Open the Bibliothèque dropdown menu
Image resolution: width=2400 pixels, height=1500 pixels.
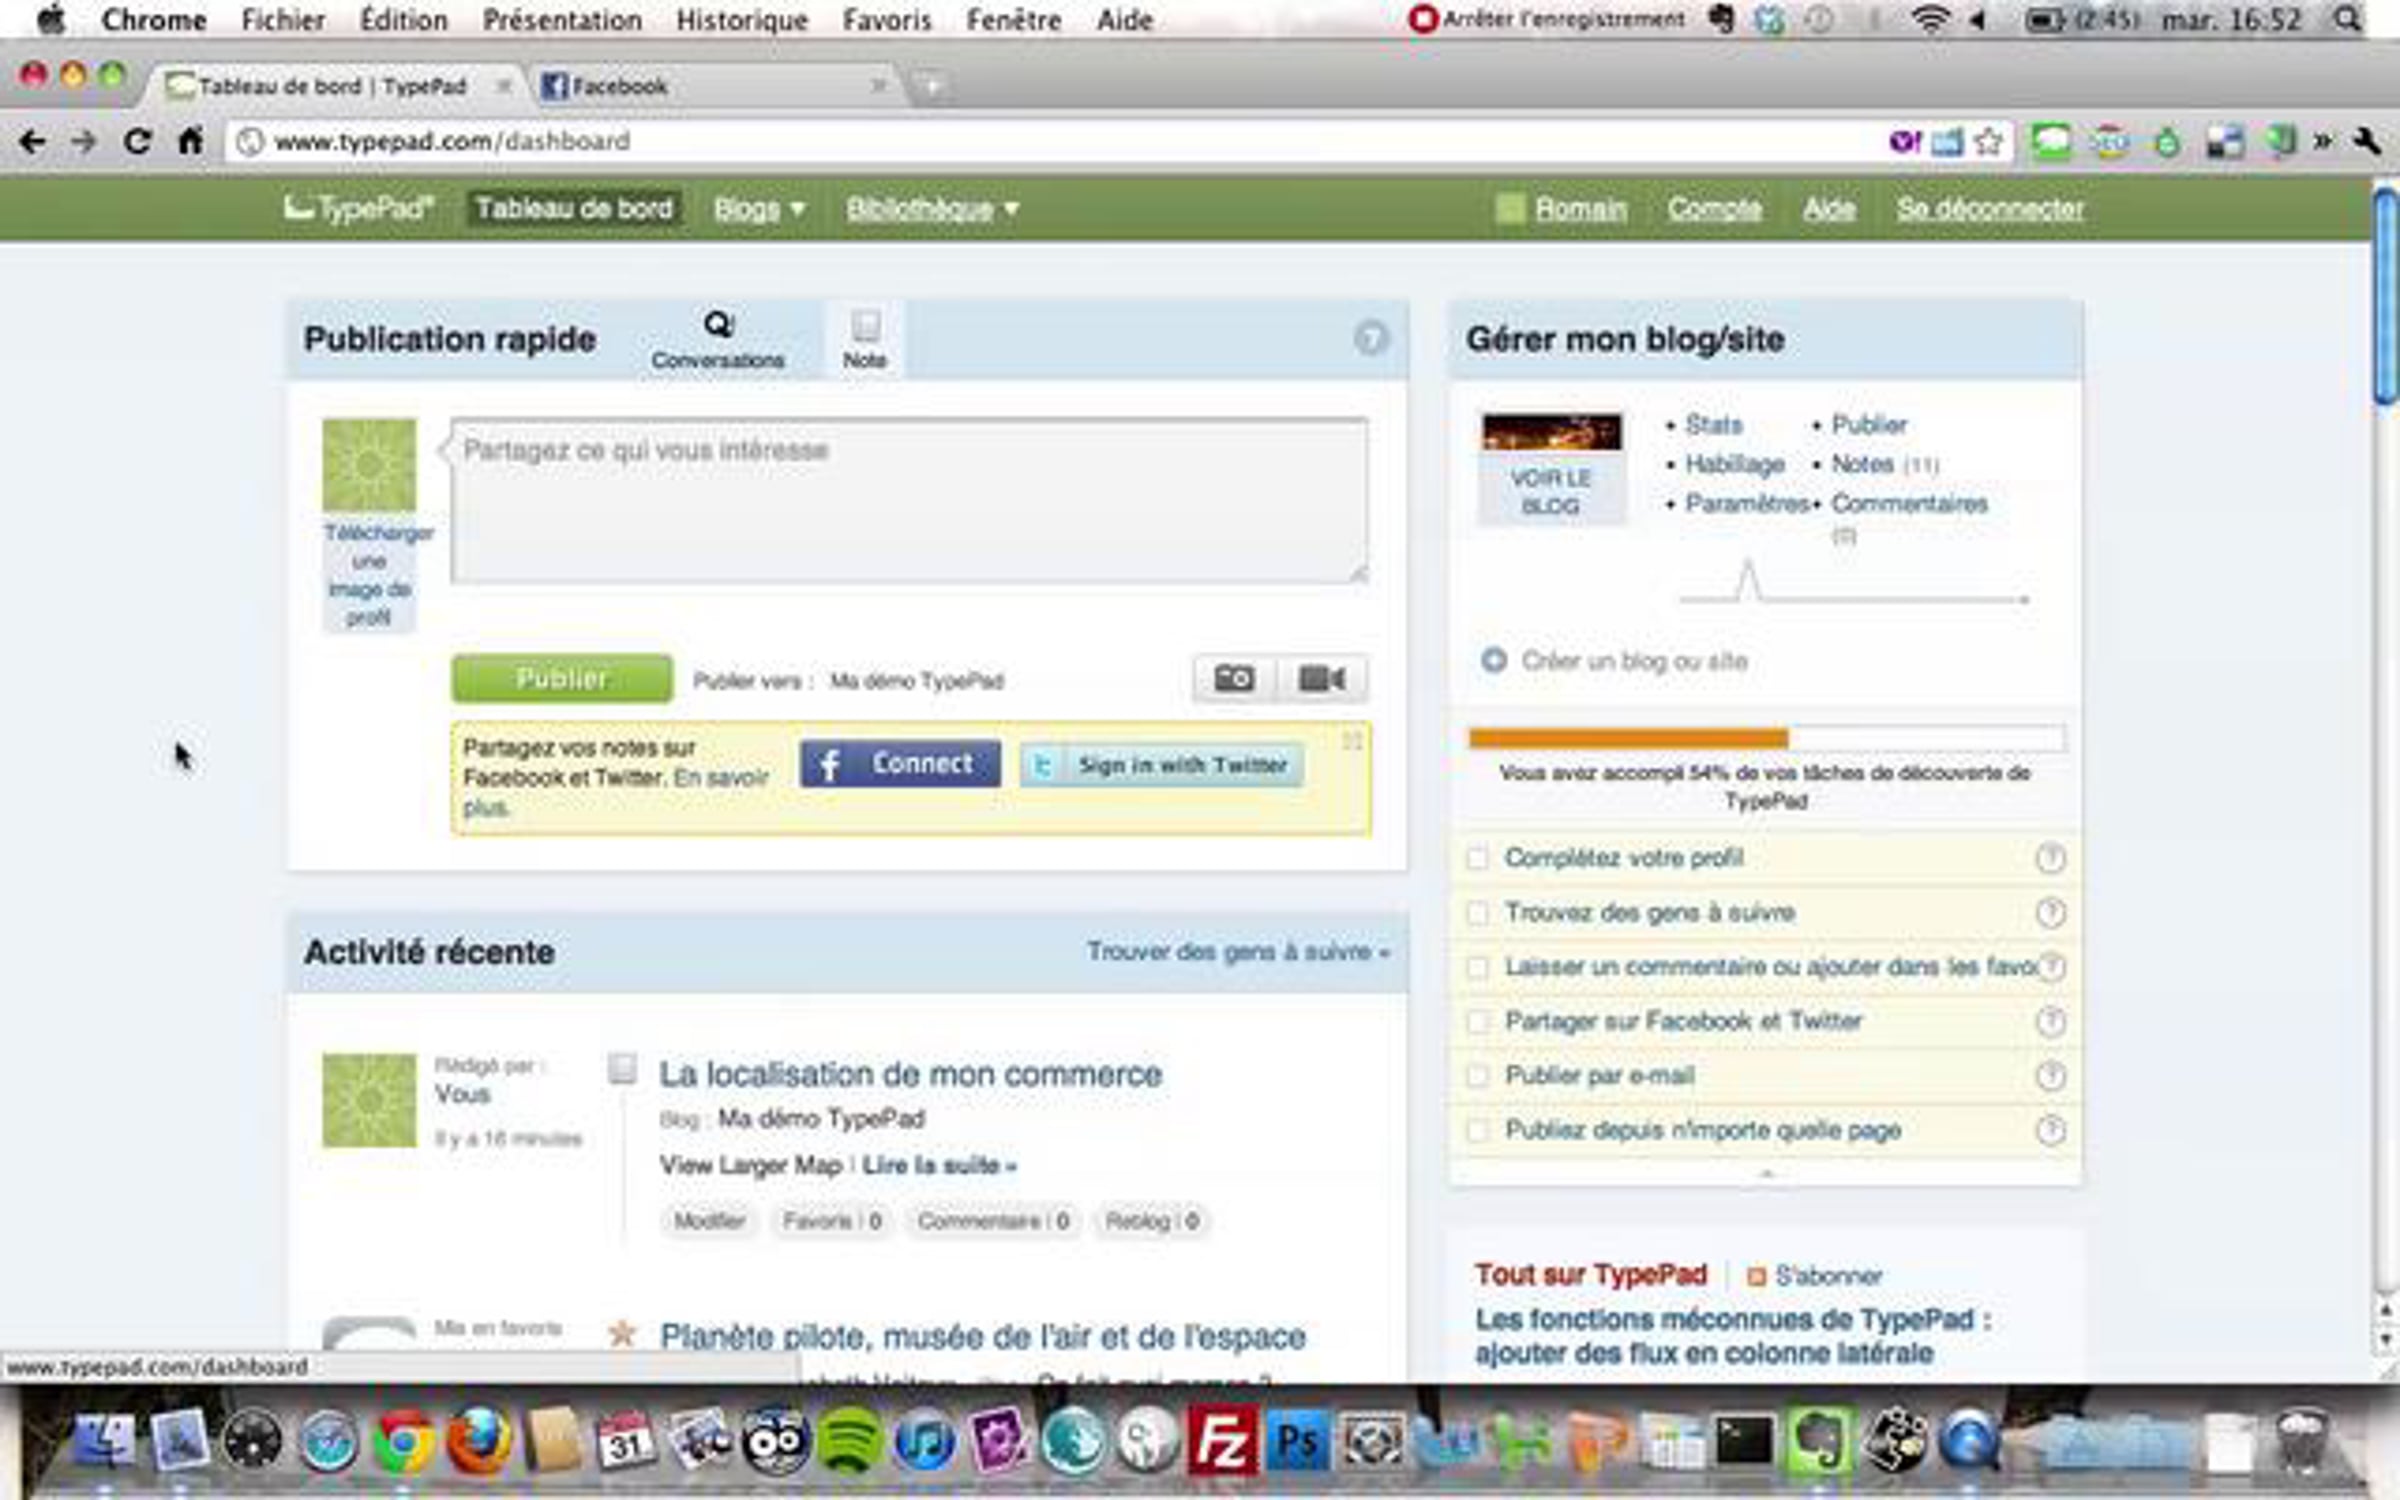932,209
